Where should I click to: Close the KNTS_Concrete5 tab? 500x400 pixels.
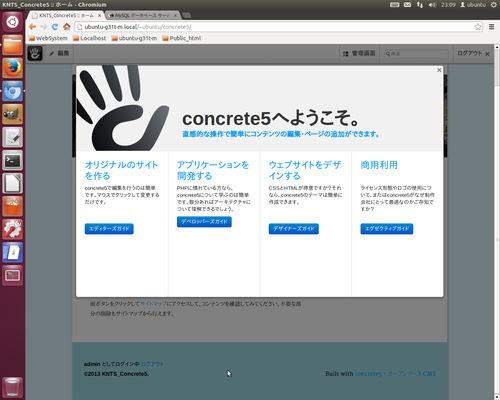point(99,15)
